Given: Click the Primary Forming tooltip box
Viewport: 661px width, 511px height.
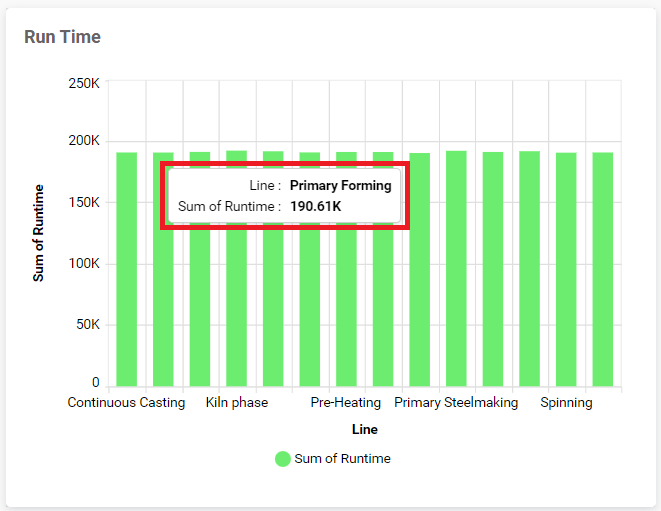Looking at the screenshot, I should [x=285, y=196].
